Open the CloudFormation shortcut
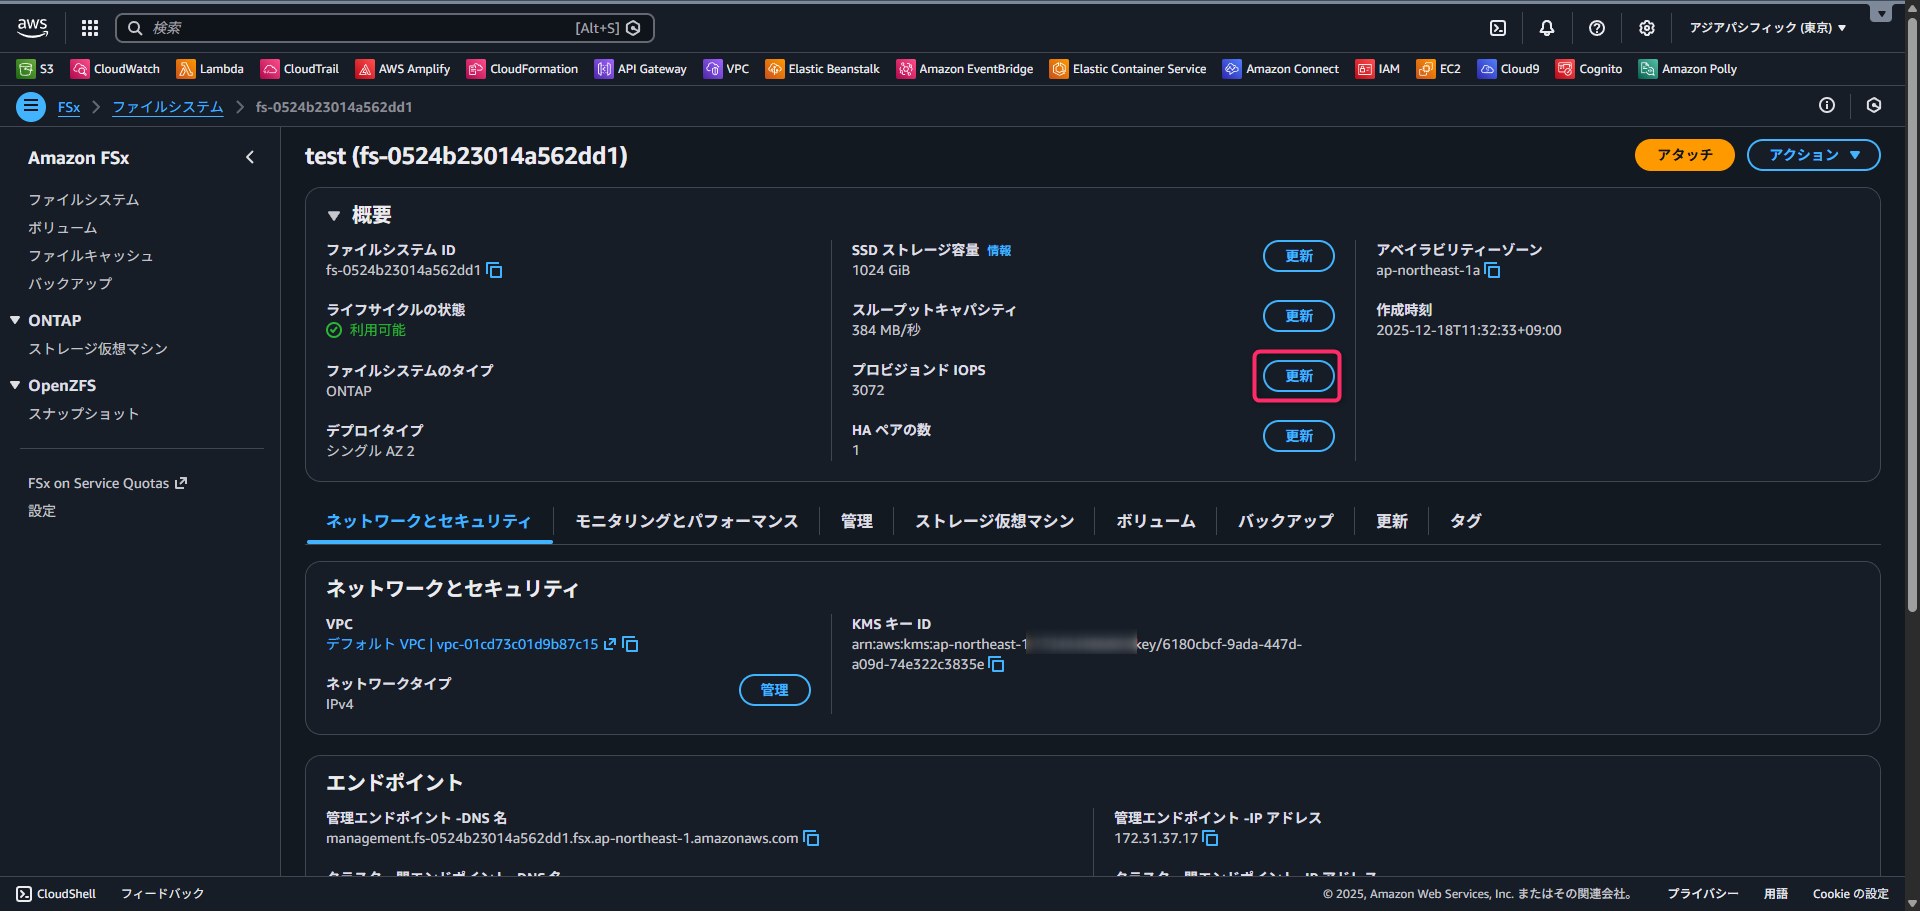1920x911 pixels. coord(522,69)
